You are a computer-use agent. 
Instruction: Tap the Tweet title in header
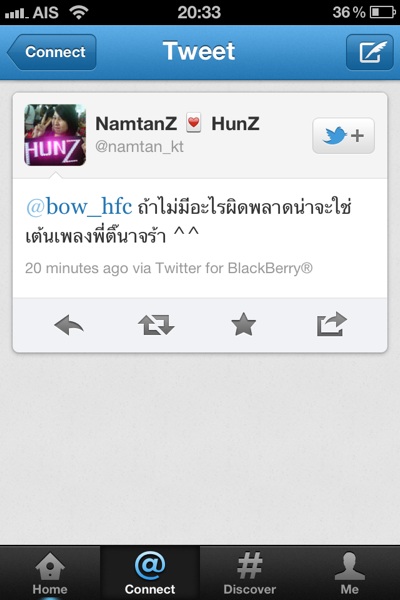pyautogui.click(x=199, y=51)
